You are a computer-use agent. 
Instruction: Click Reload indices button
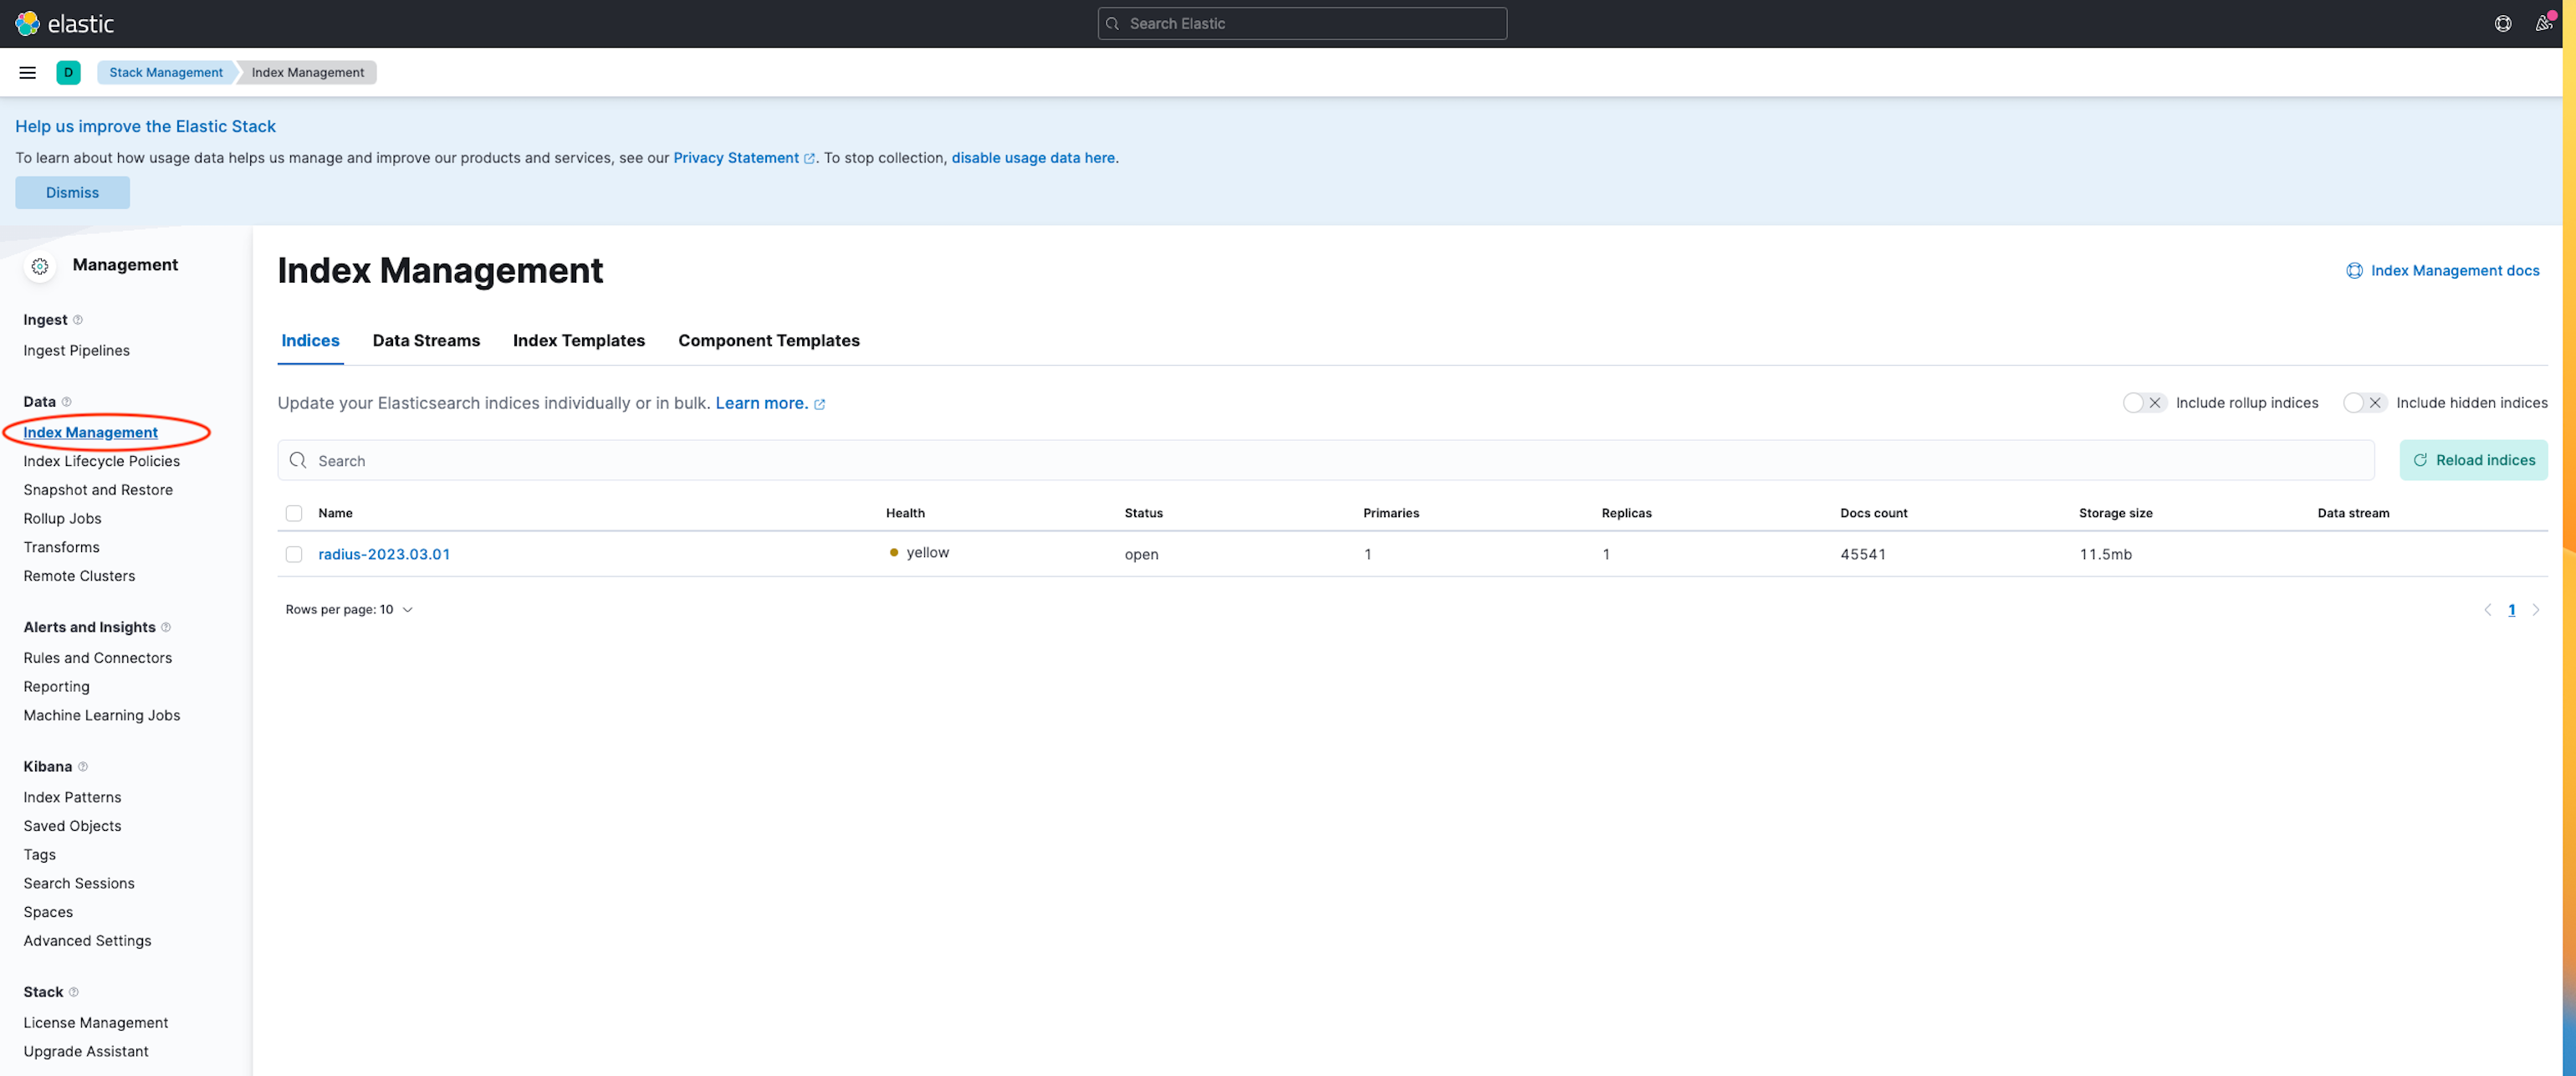click(2473, 460)
